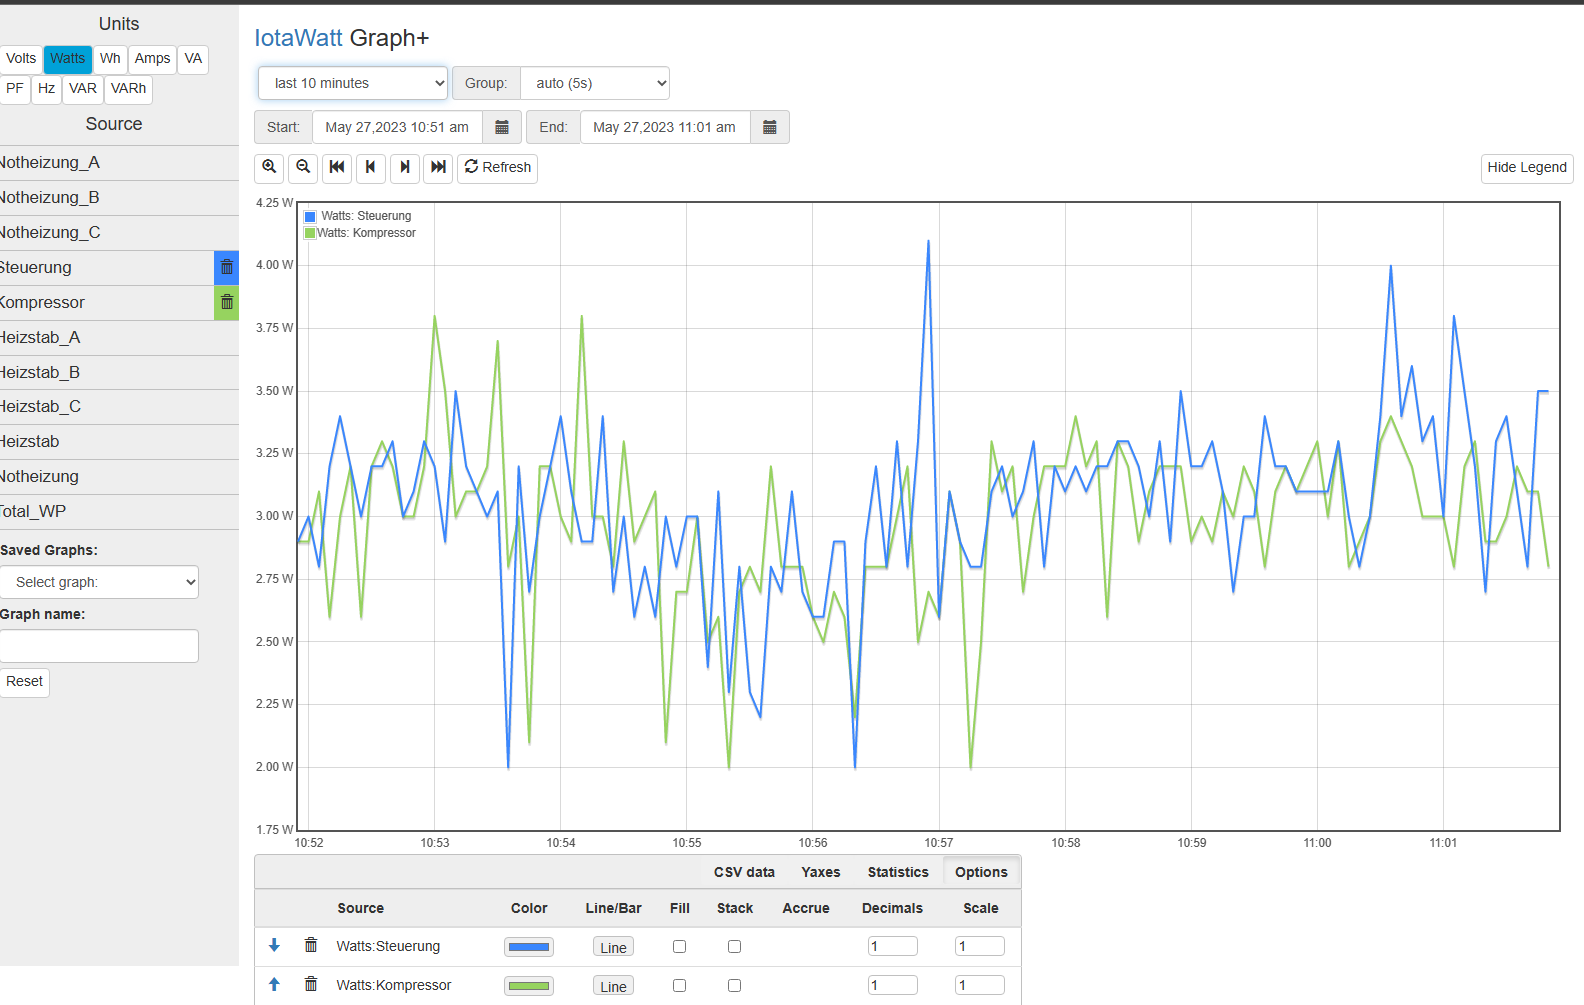Open color picker for Watts:Steuerung blue swatch
This screenshot has width=1584, height=1005.
(529, 947)
